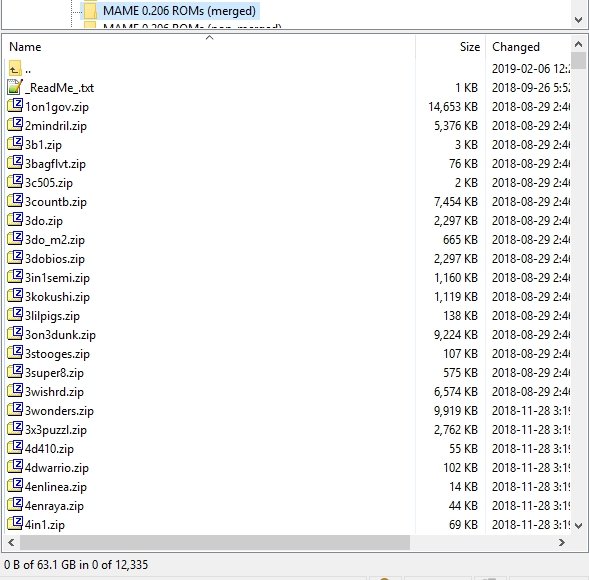Image resolution: width=589 pixels, height=580 pixels.
Task: Click the 9,919 KB size value
Action: pos(456,411)
